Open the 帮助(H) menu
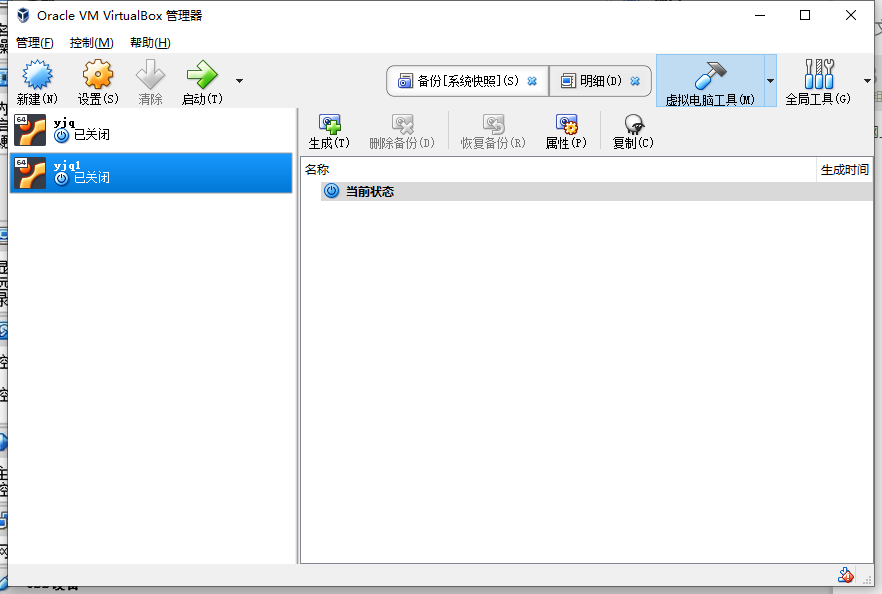Viewport: 882px width, 594px height. 150,43
